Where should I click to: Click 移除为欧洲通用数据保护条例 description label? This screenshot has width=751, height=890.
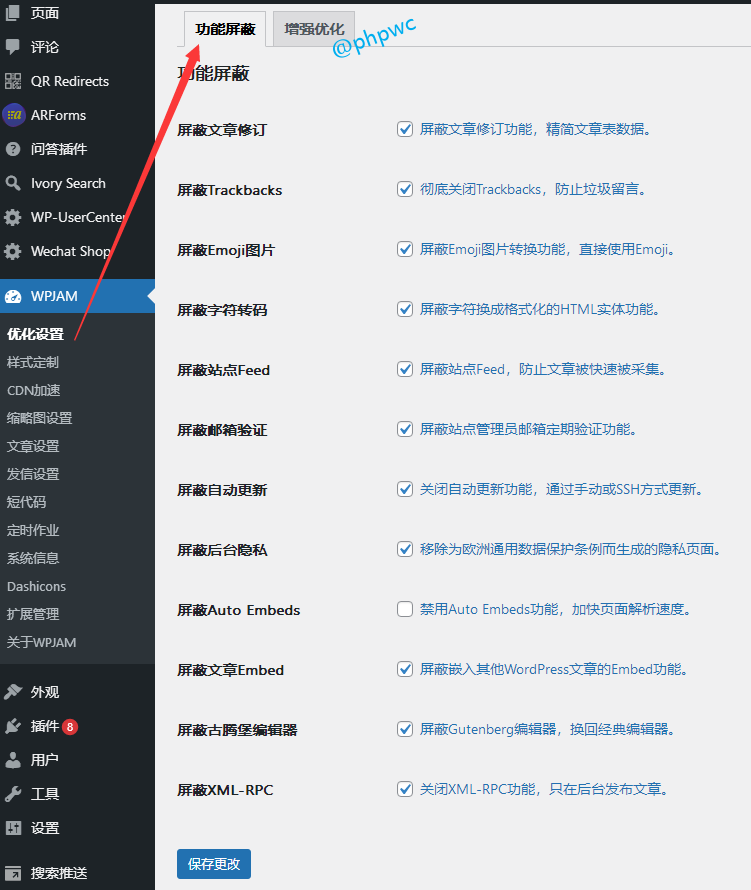tap(570, 549)
